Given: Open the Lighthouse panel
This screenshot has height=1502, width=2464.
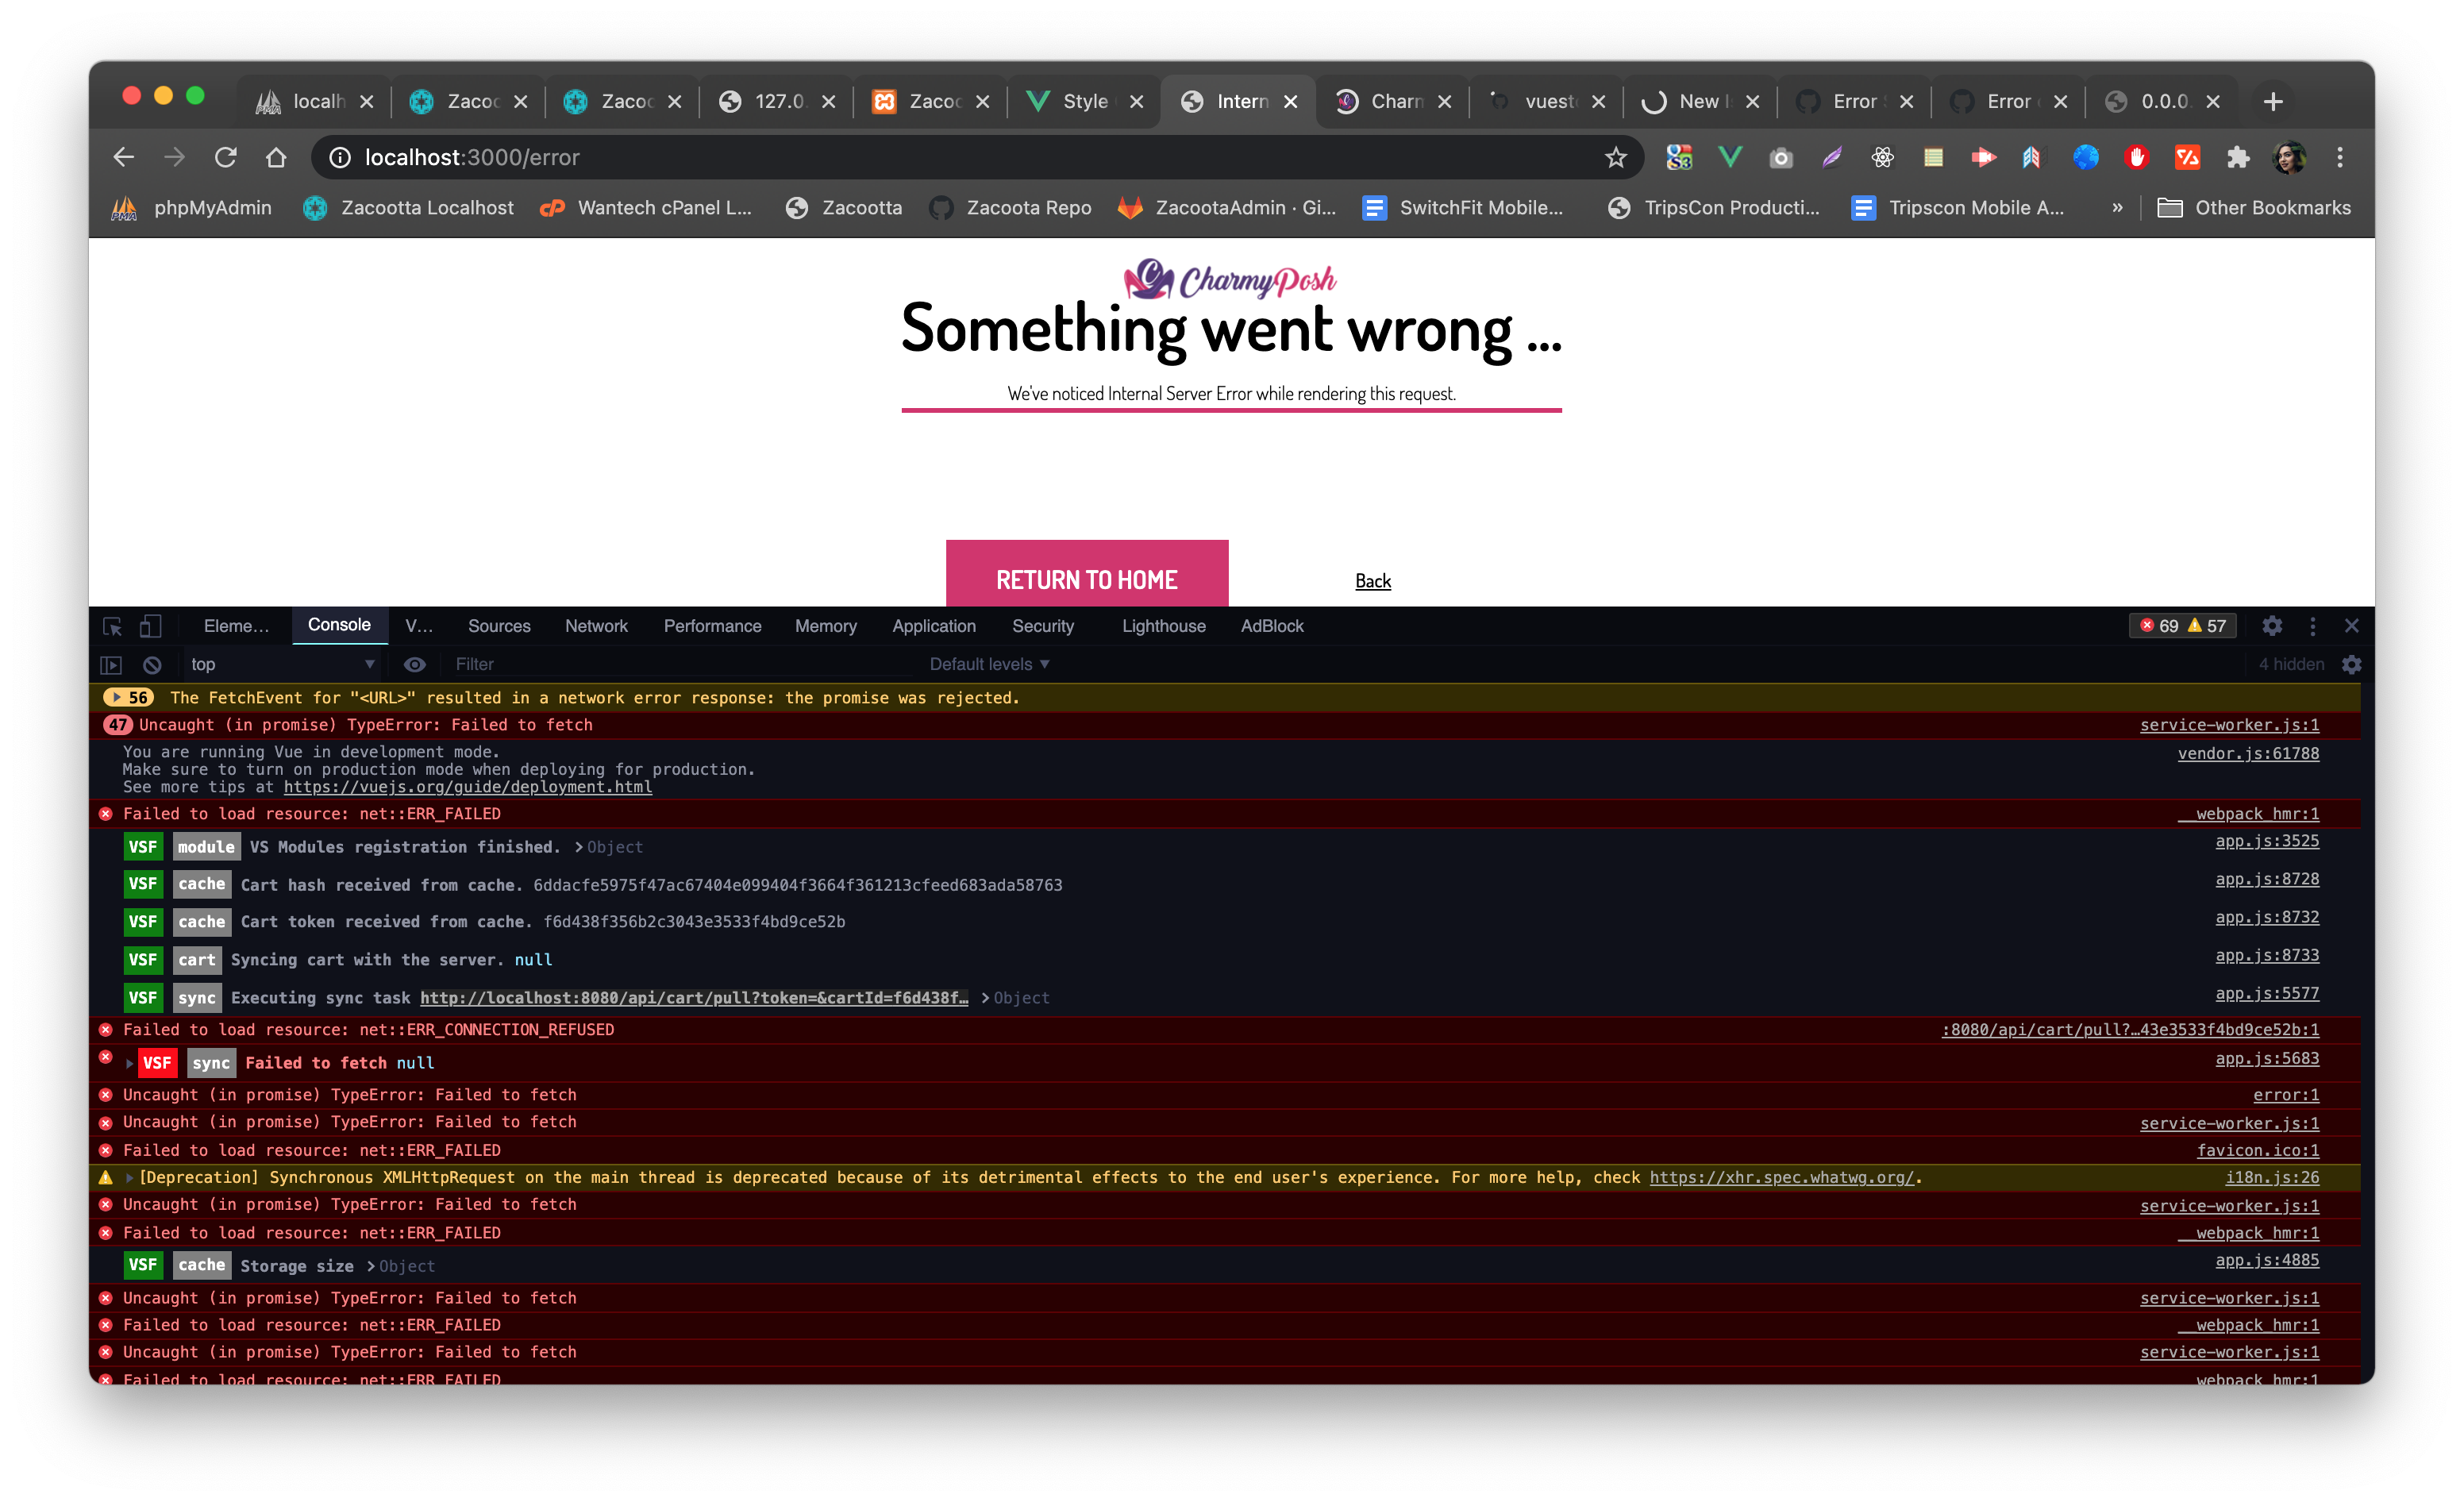Looking at the screenshot, I should (x=1163, y=626).
